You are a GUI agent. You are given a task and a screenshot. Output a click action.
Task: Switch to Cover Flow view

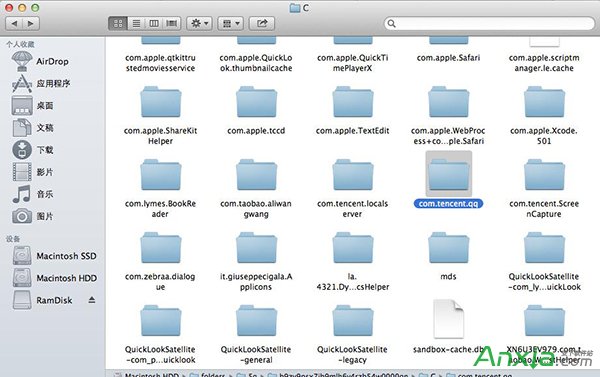(172, 23)
